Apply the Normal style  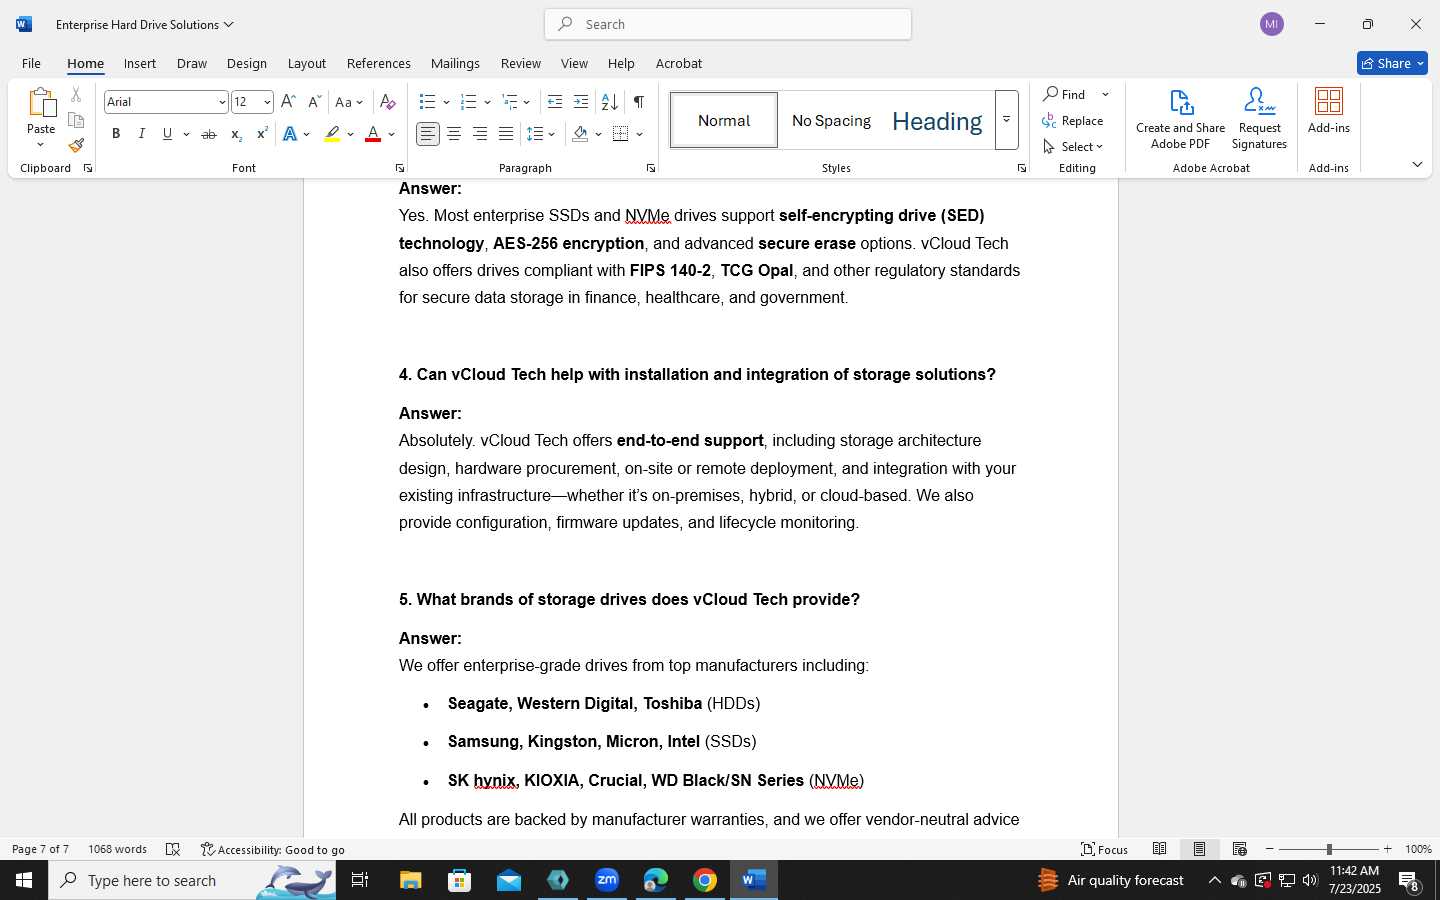tap(724, 120)
